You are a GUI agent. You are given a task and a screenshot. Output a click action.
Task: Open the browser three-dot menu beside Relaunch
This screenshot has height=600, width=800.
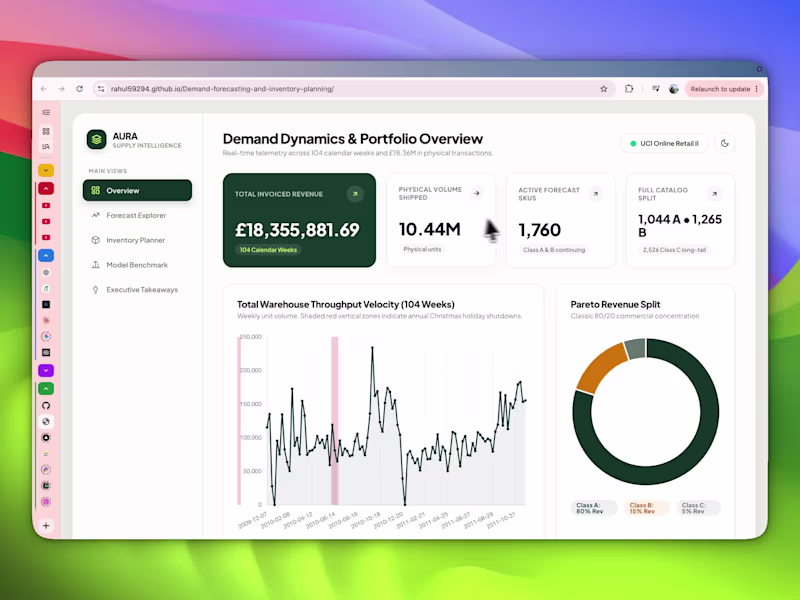coord(757,89)
